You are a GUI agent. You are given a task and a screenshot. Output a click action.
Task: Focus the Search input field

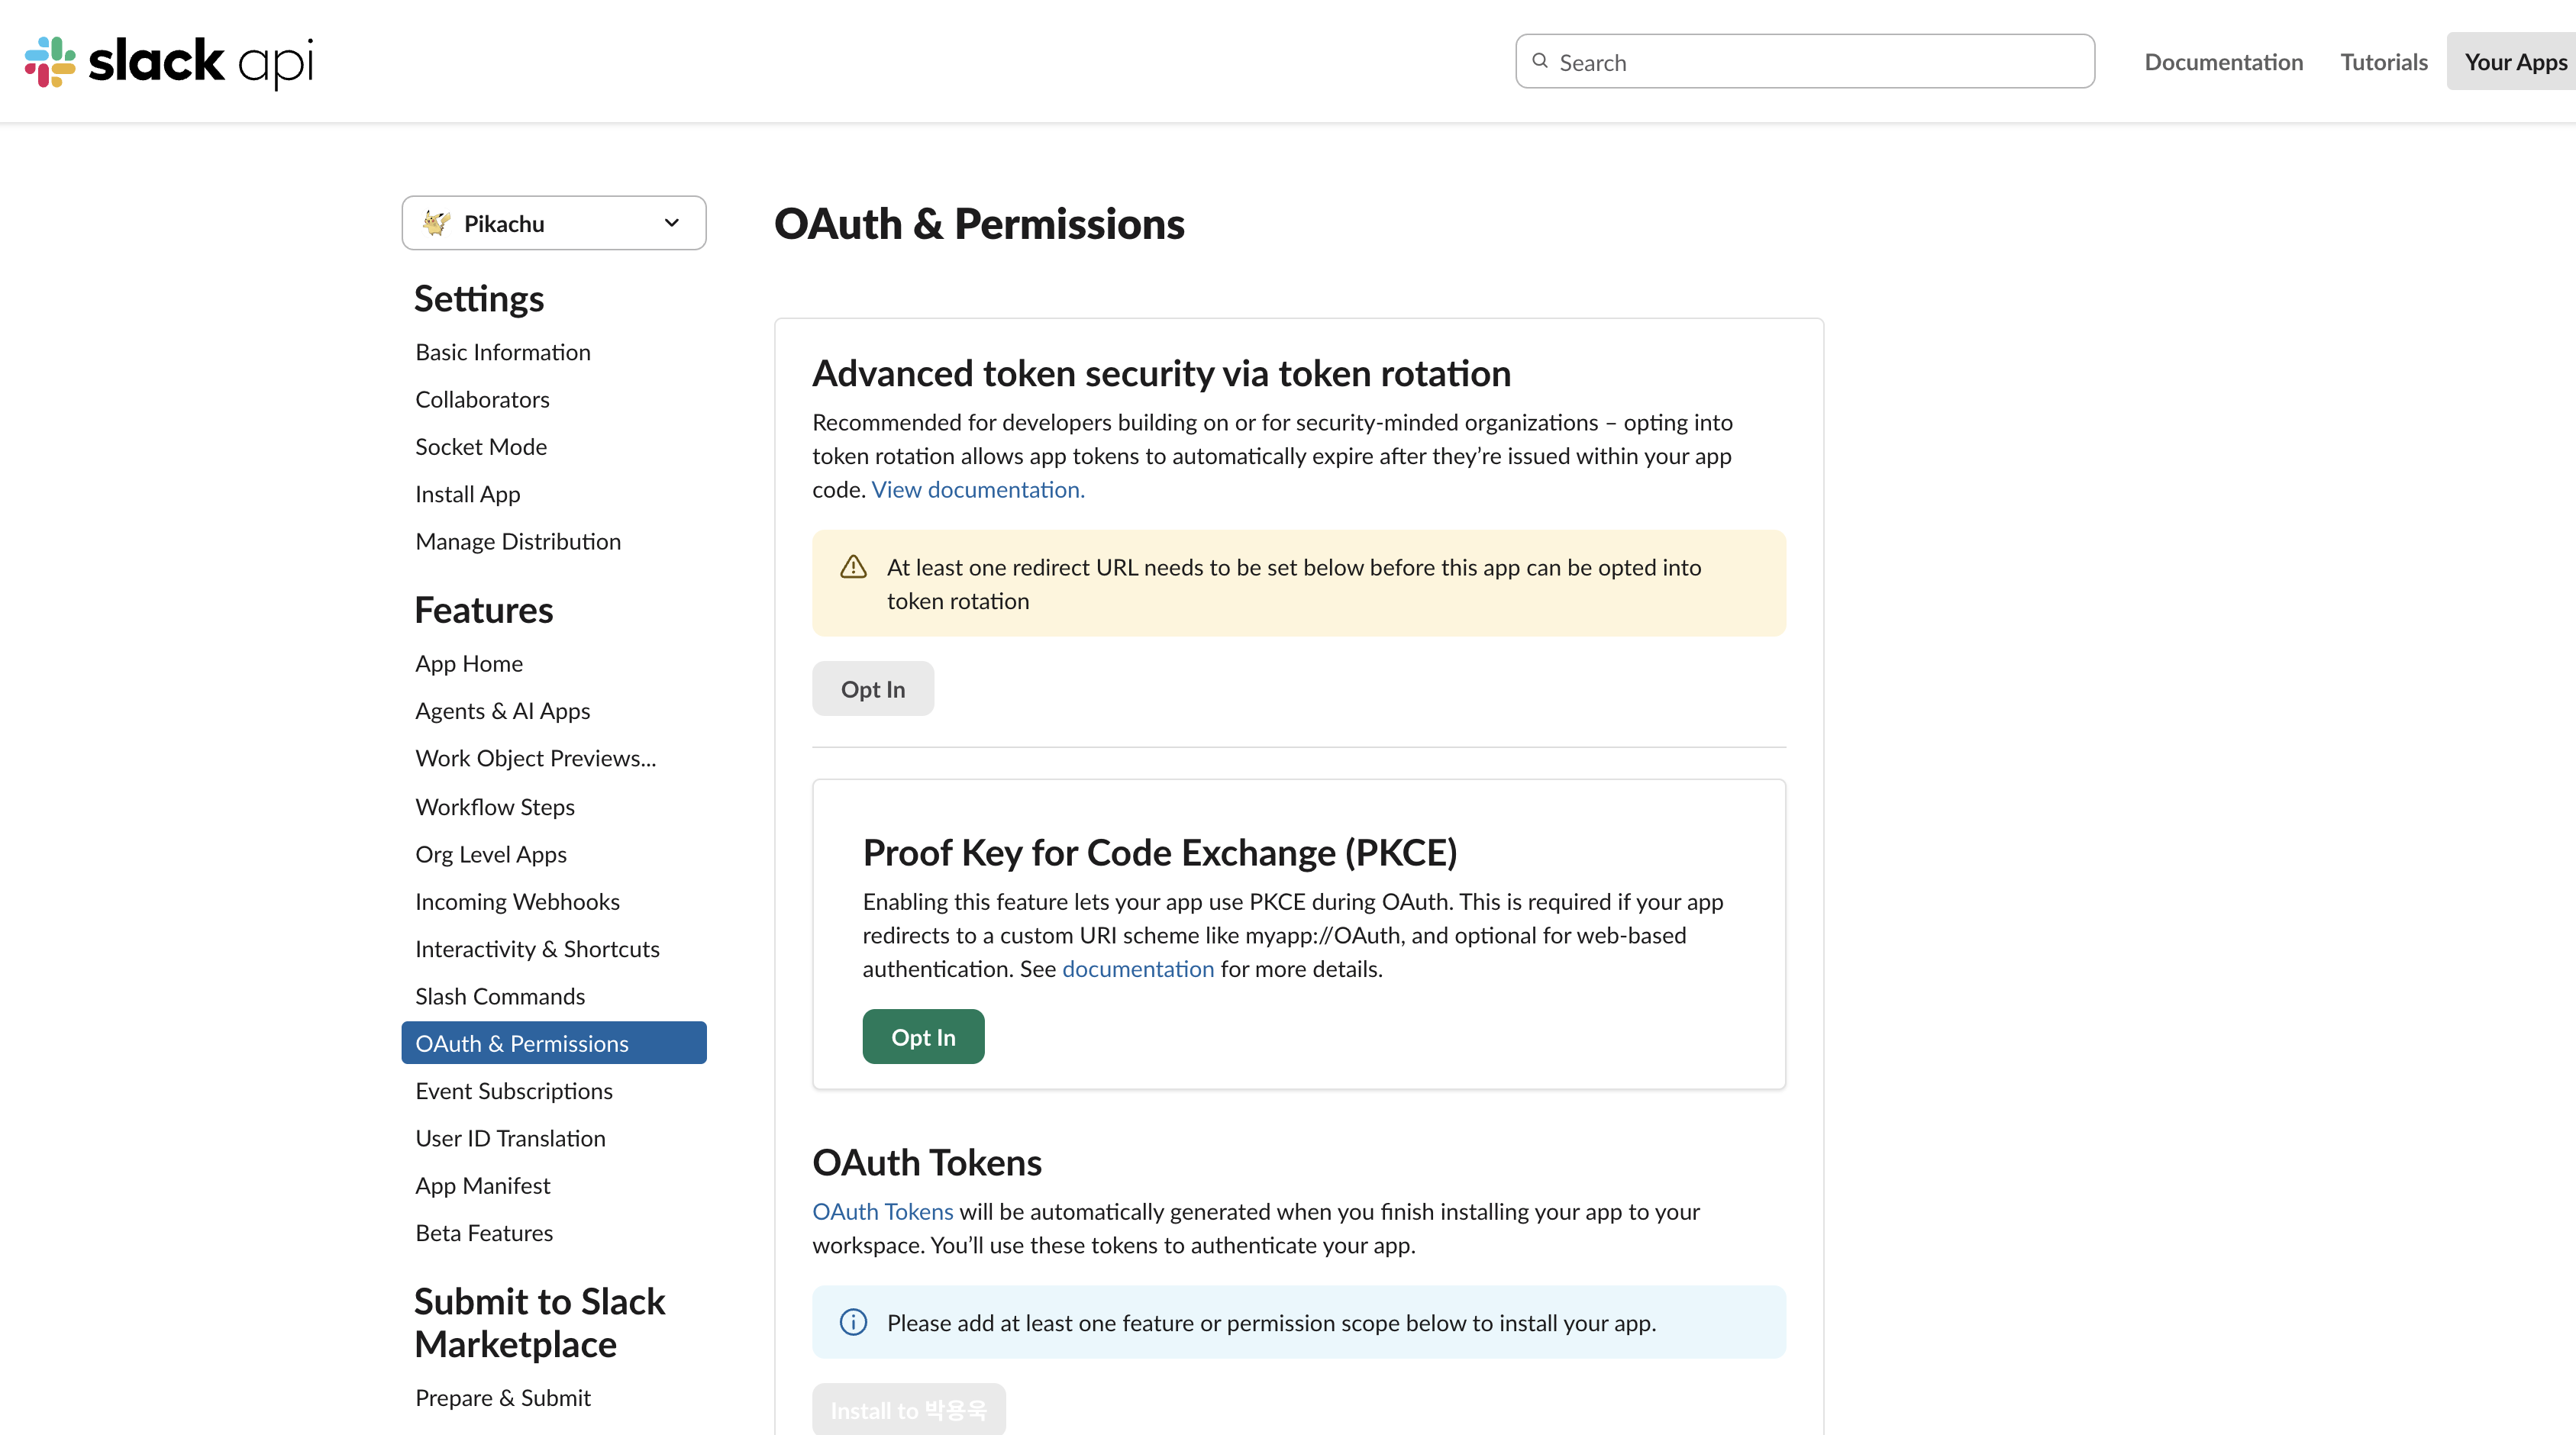[x=1805, y=62]
